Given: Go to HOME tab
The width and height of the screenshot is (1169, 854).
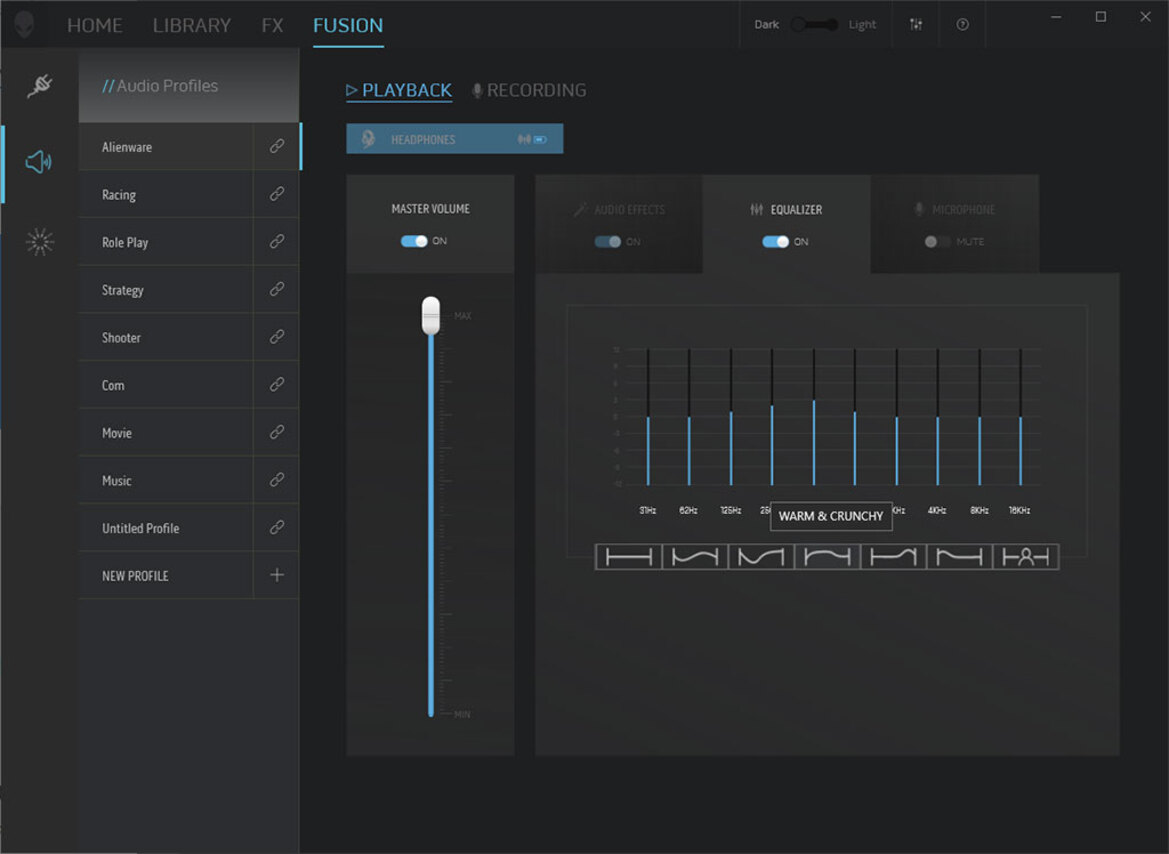Looking at the screenshot, I should pyautogui.click(x=95, y=25).
